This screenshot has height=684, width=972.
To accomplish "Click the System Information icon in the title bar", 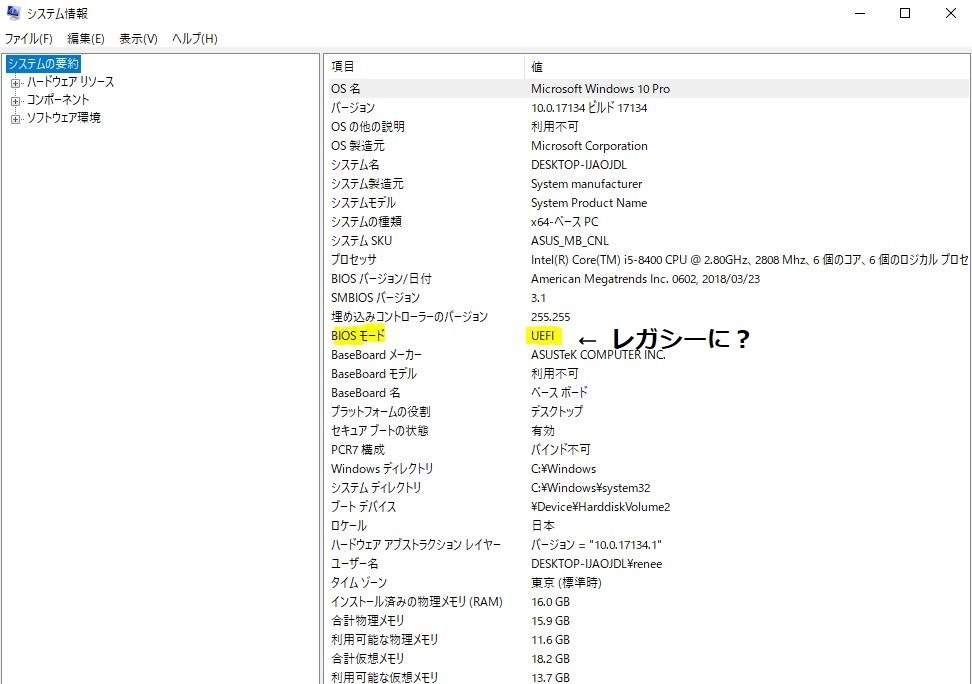I will pos(12,13).
